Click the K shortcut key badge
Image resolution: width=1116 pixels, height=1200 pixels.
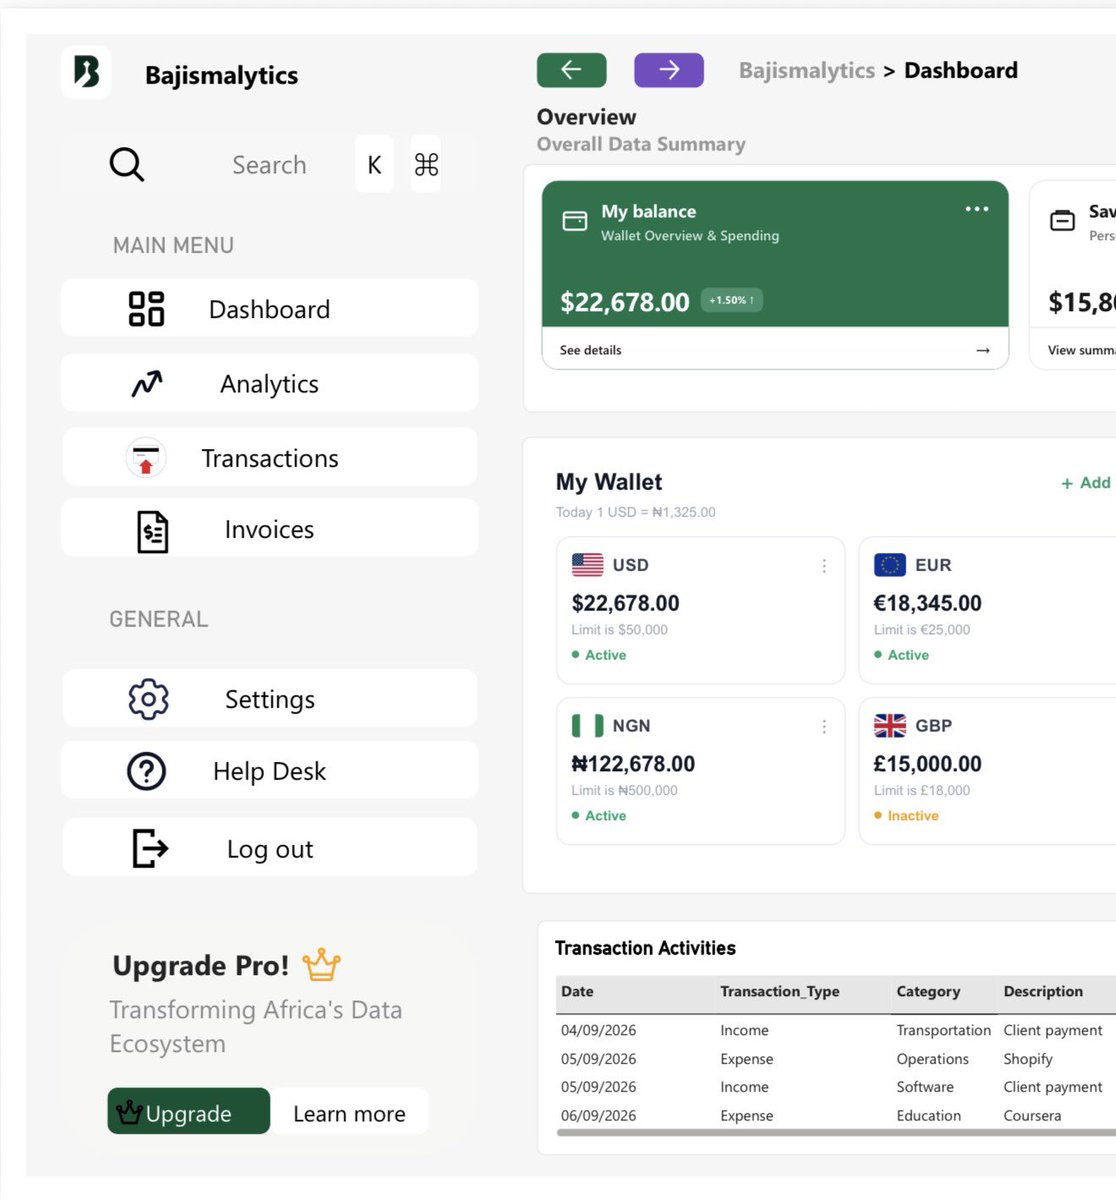[374, 164]
